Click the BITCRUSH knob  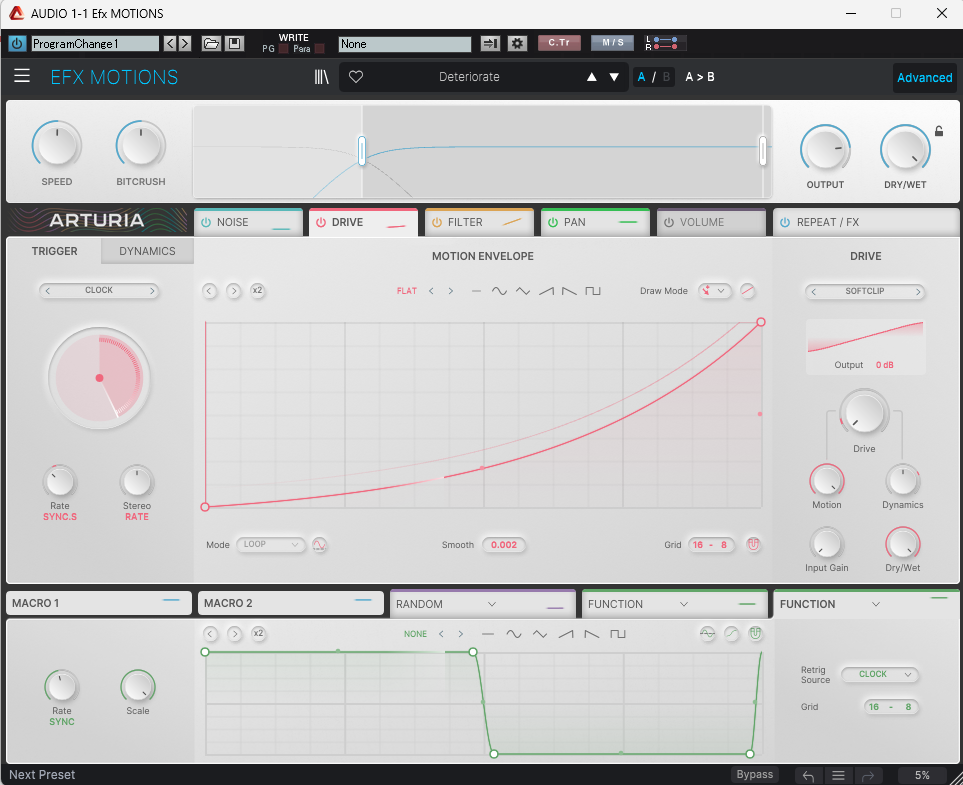[141, 145]
